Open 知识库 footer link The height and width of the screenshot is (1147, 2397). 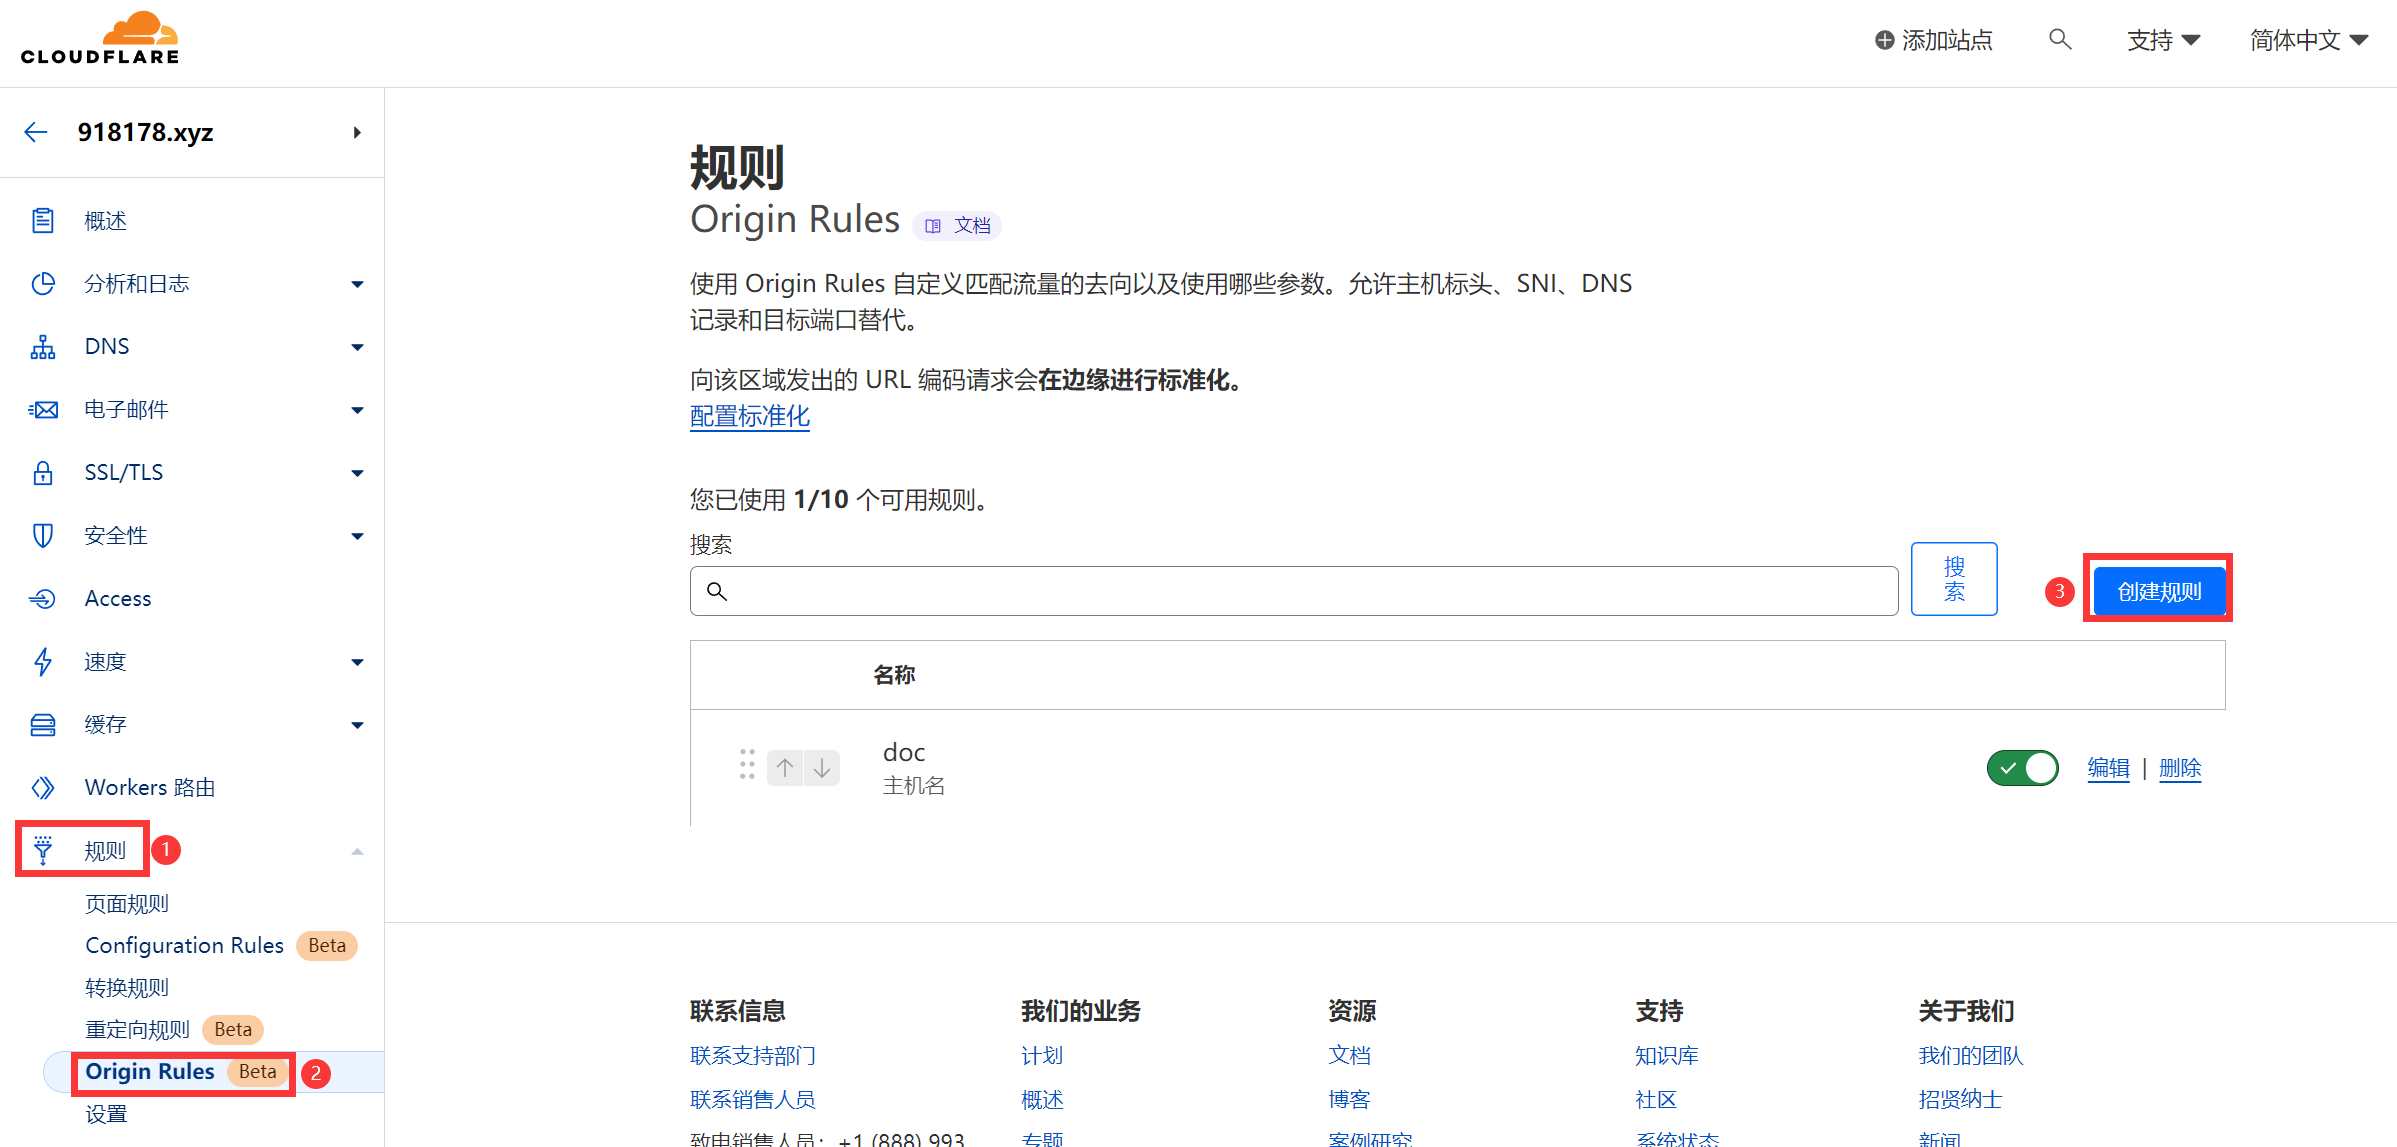1667,1055
